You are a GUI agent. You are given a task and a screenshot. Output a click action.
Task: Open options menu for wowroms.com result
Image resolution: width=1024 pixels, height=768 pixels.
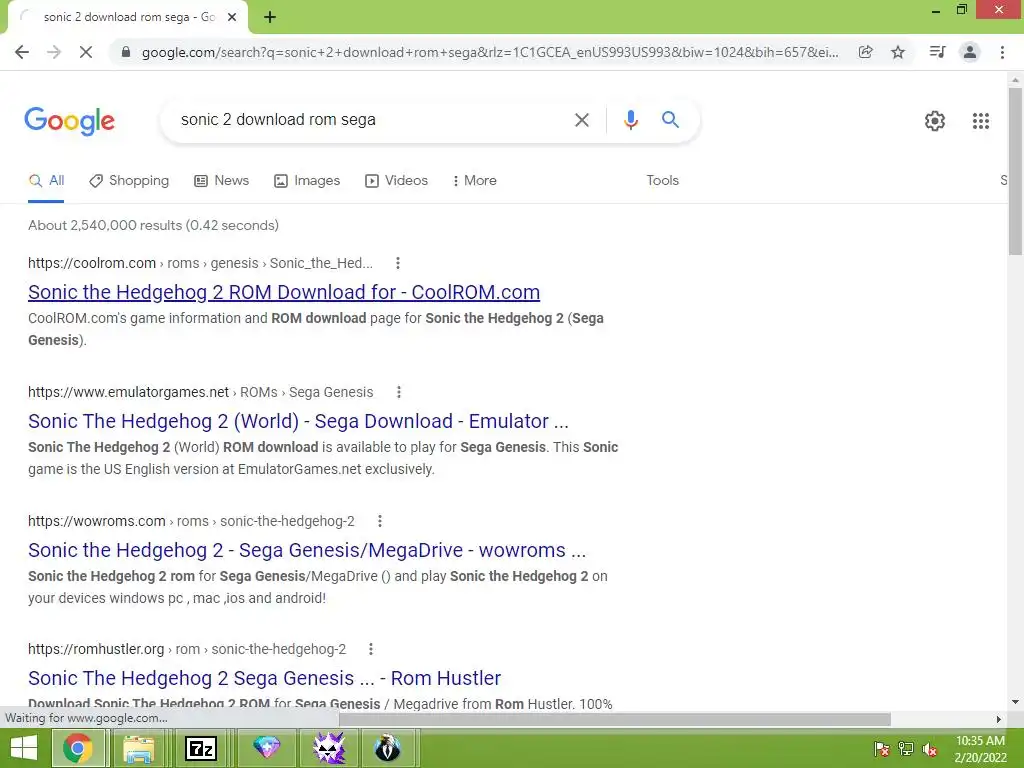[x=379, y=521]
